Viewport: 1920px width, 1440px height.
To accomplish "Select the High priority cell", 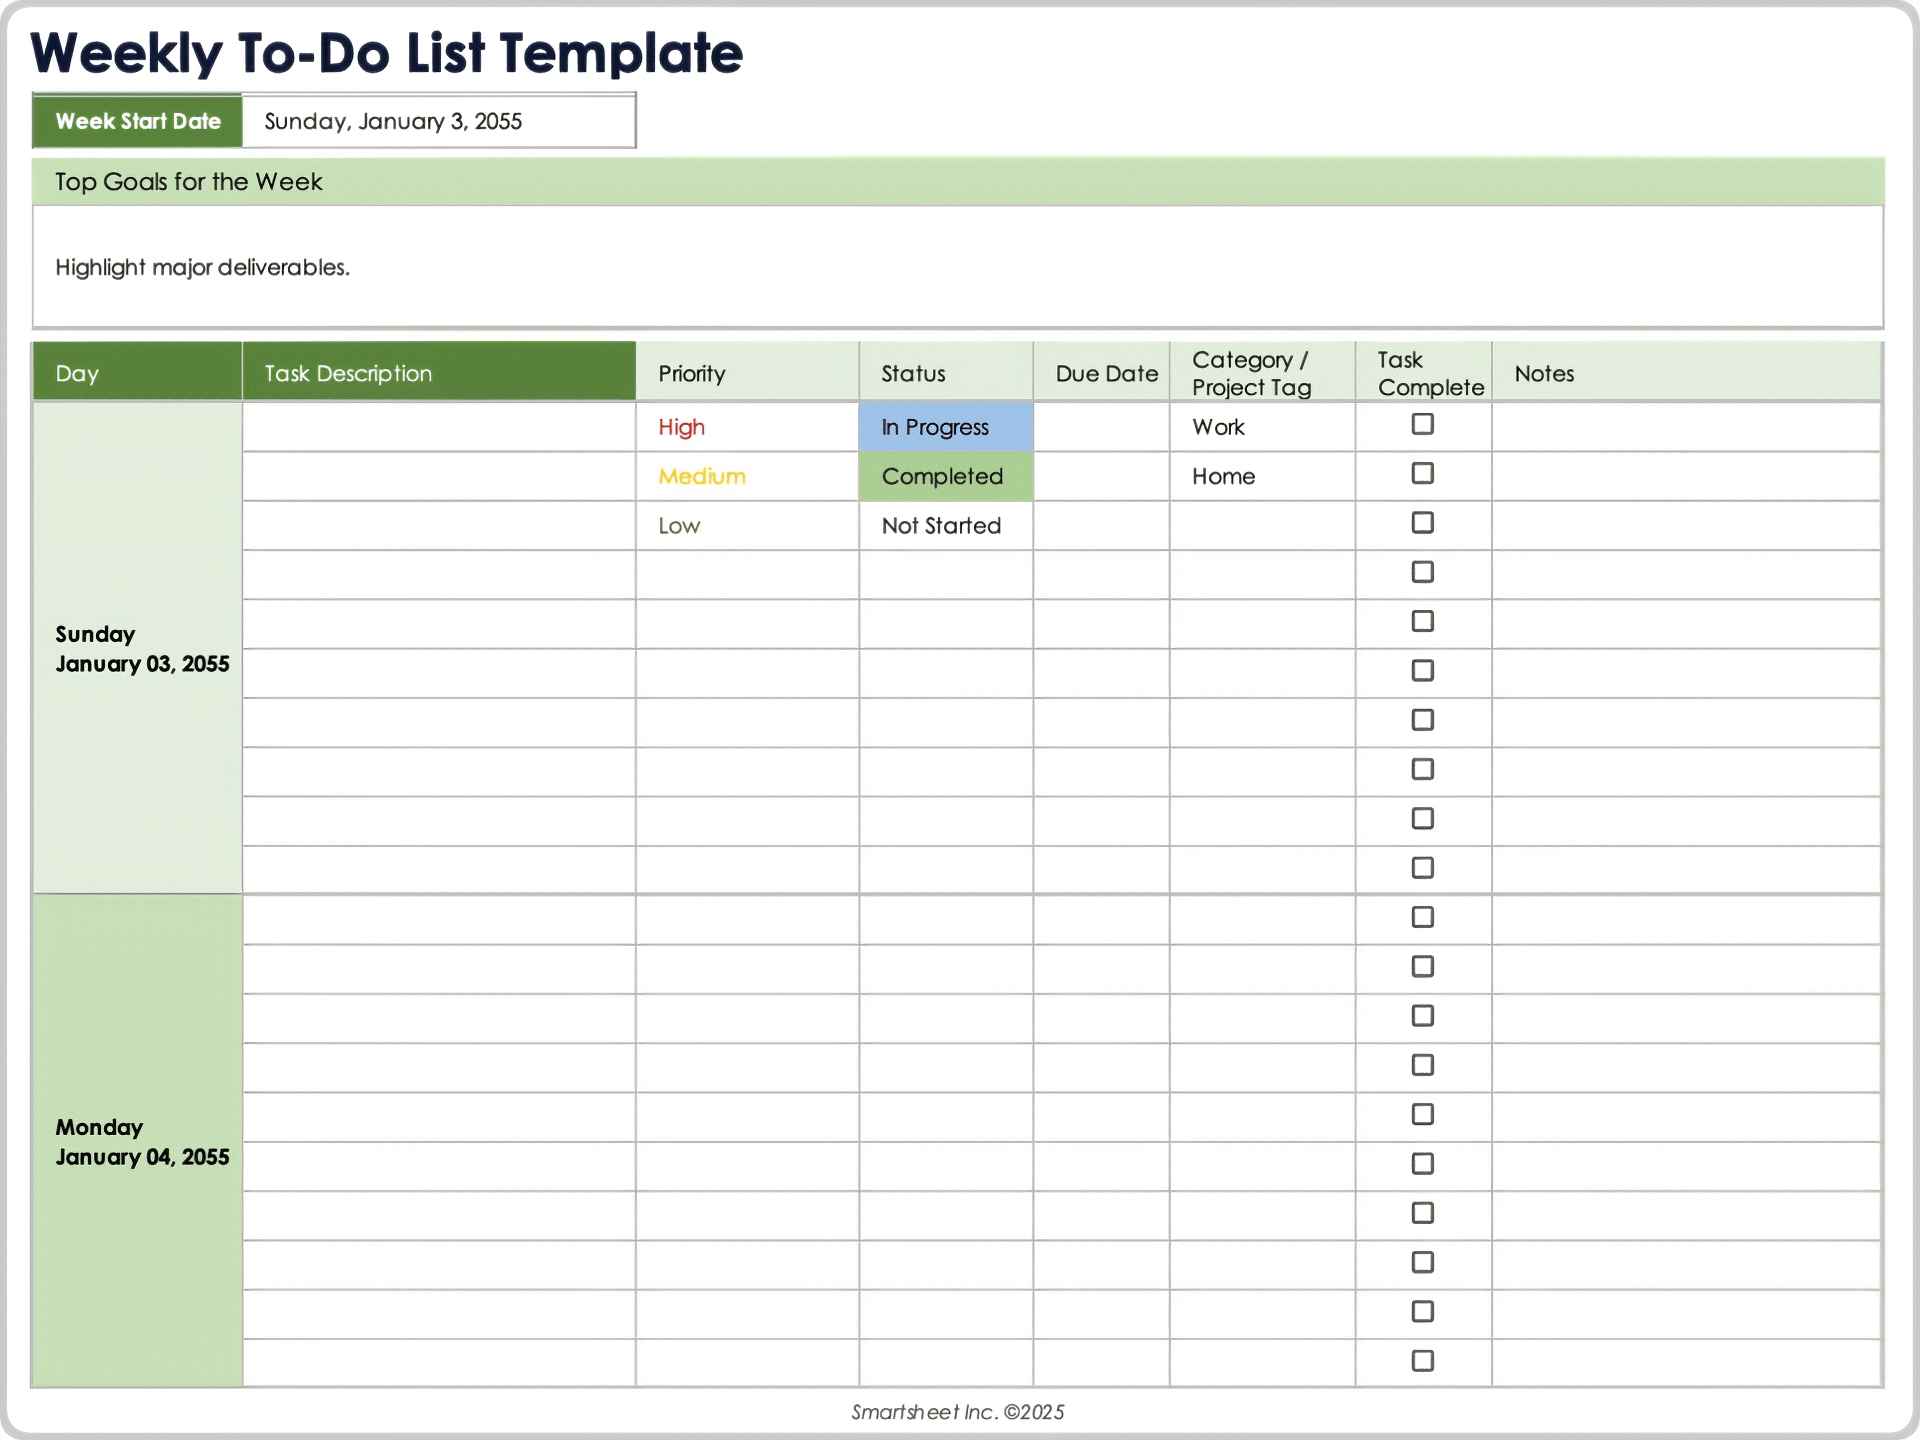I will tap(681, 427).
